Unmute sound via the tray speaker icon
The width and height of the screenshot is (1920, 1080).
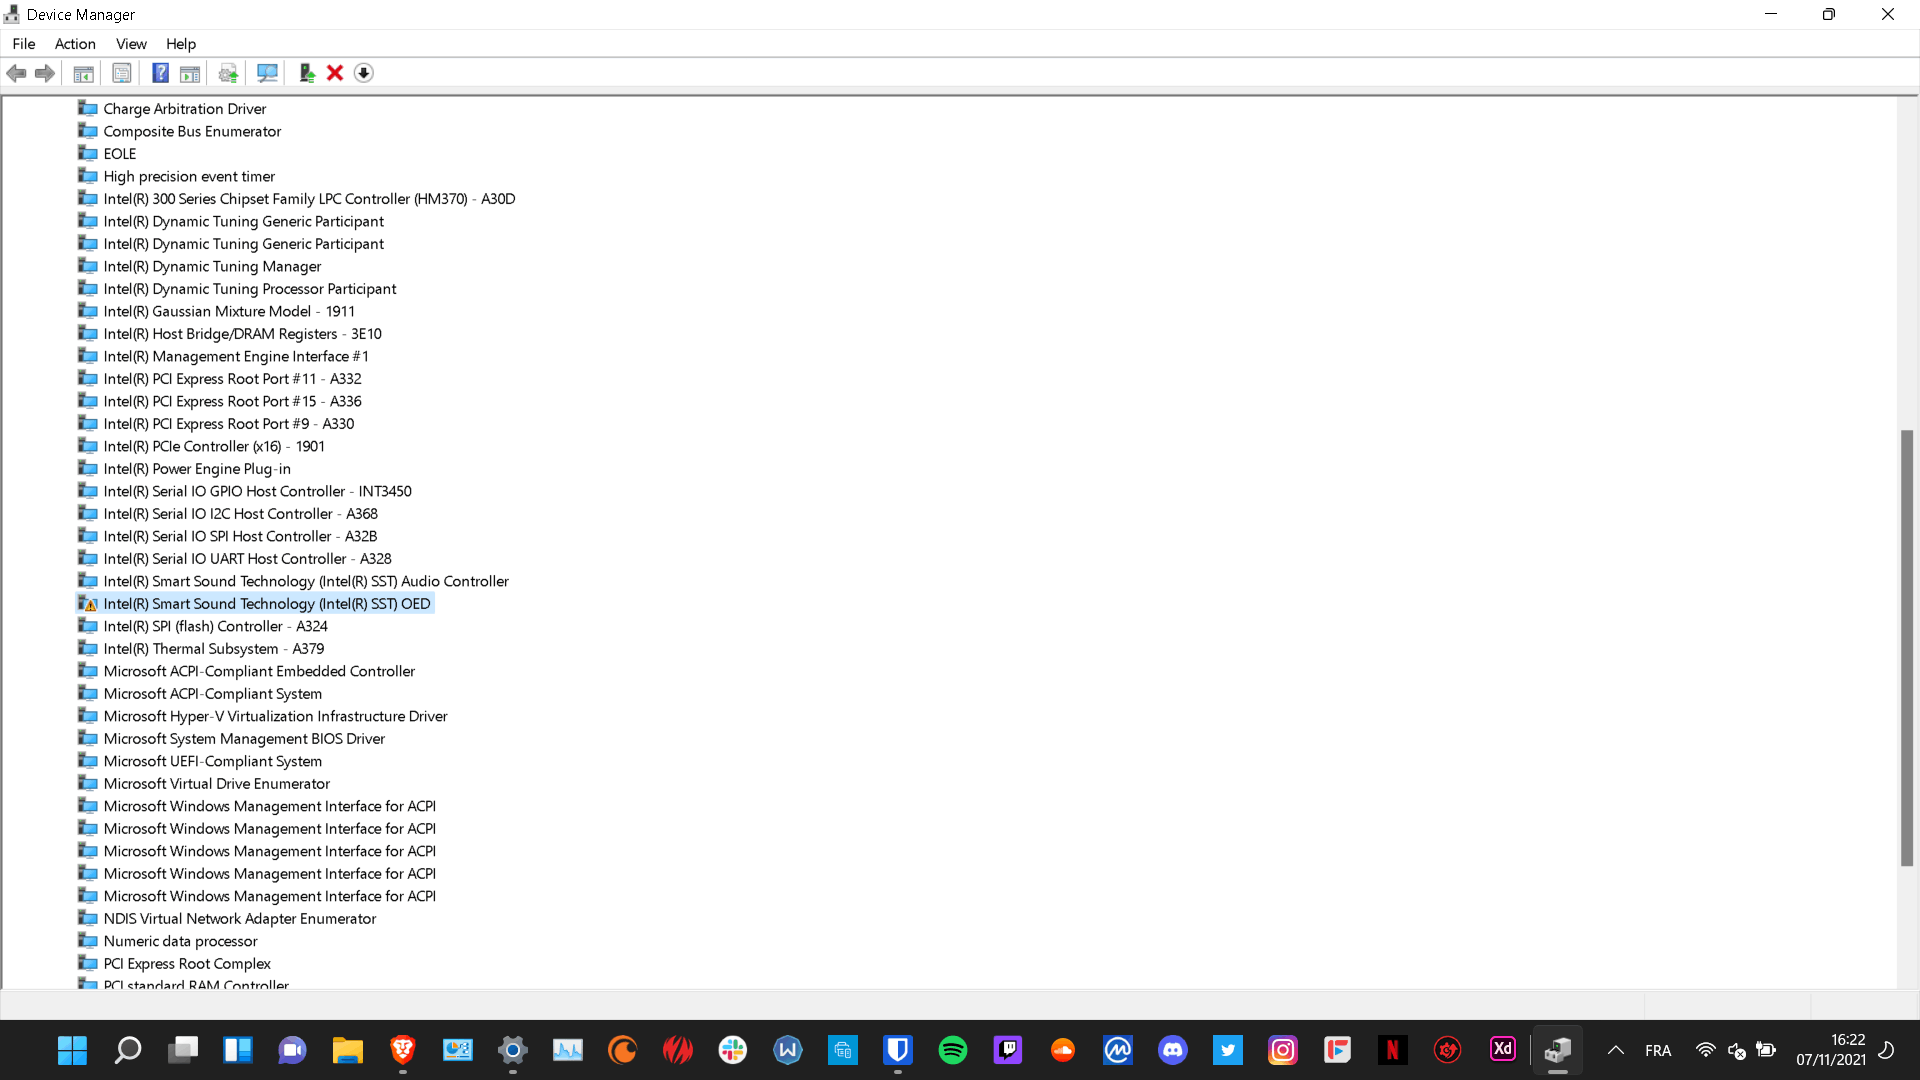pos(1735,1051)
